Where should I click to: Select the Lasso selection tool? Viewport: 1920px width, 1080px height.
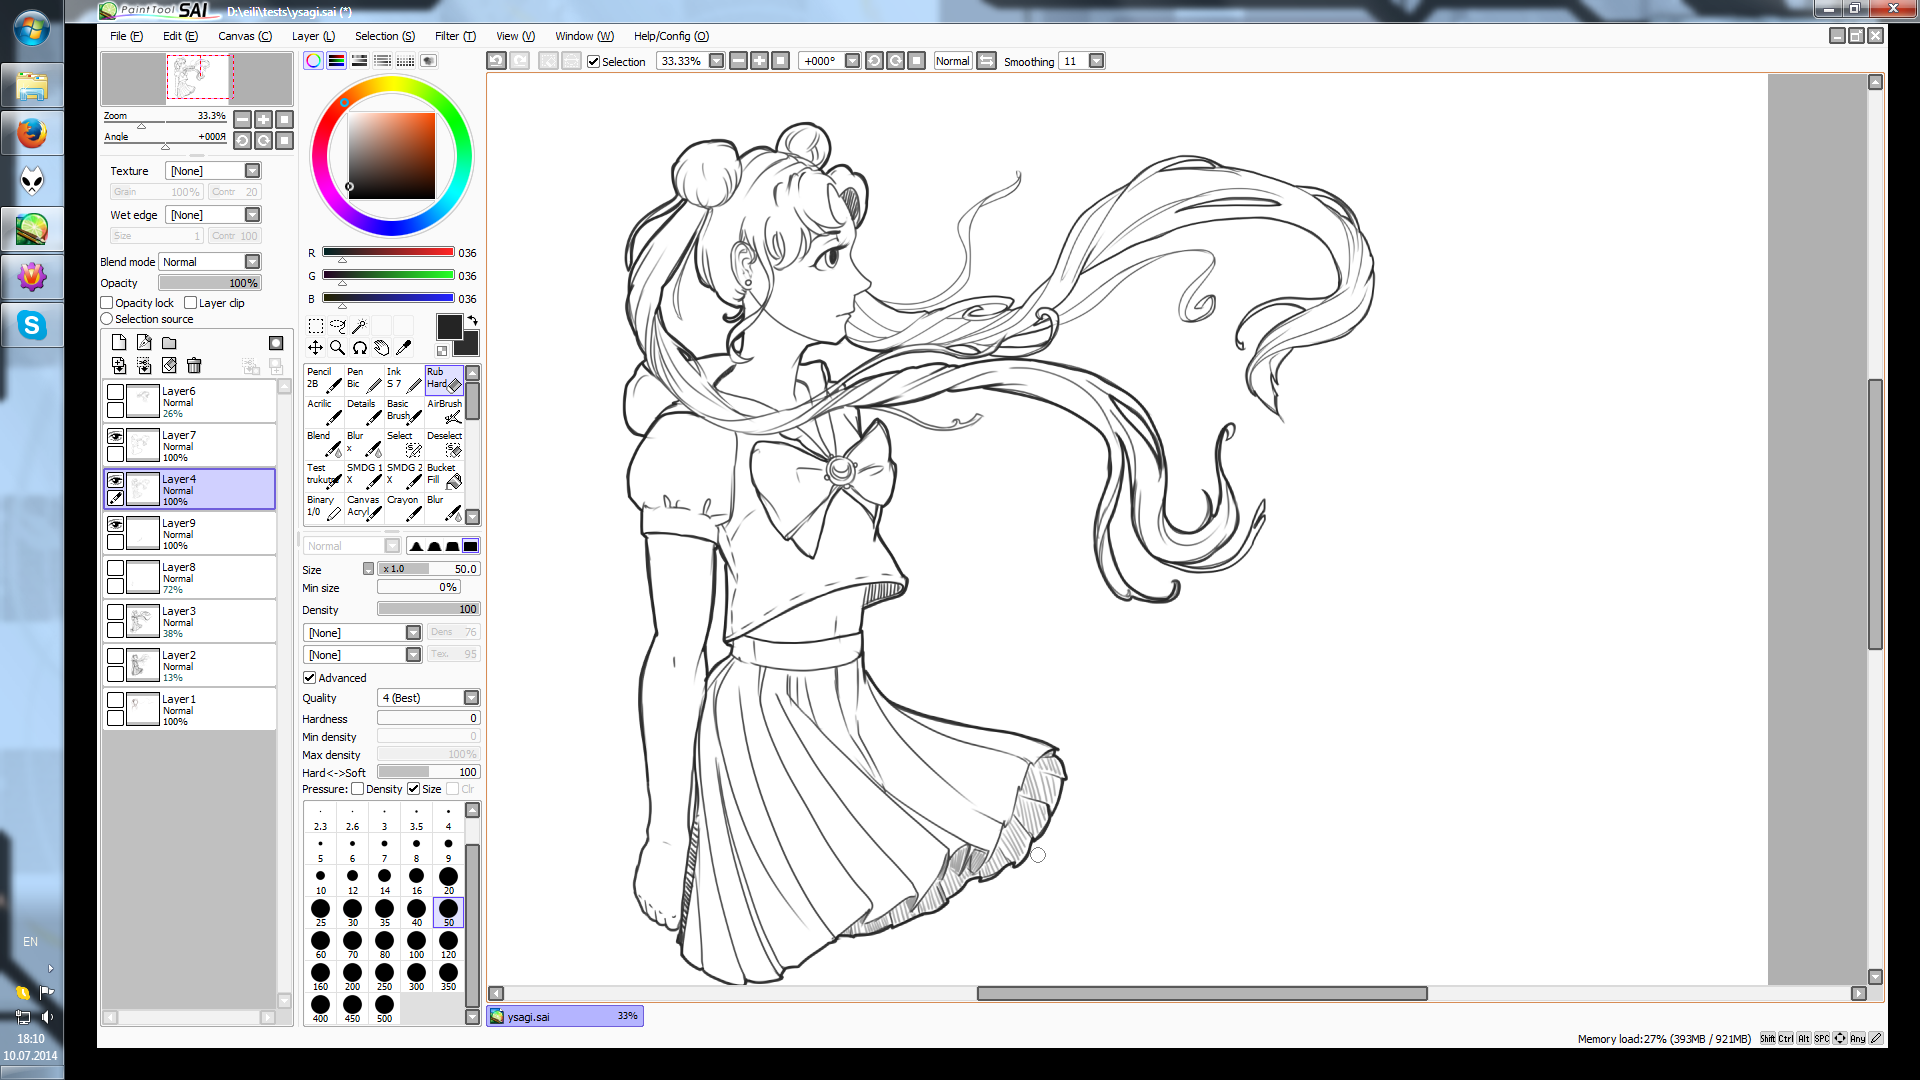coord(337,326)
